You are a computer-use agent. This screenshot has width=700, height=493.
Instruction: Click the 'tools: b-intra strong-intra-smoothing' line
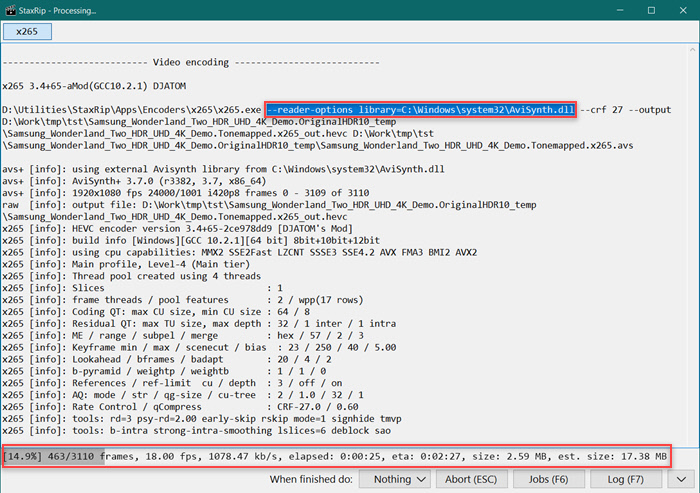pyautogui.click(x=196, y=431)
